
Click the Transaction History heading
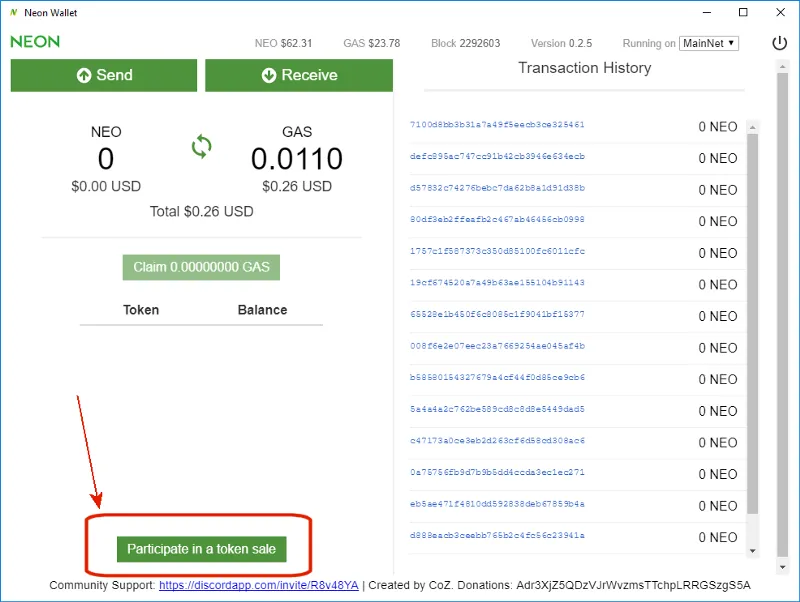click(585, 68)
